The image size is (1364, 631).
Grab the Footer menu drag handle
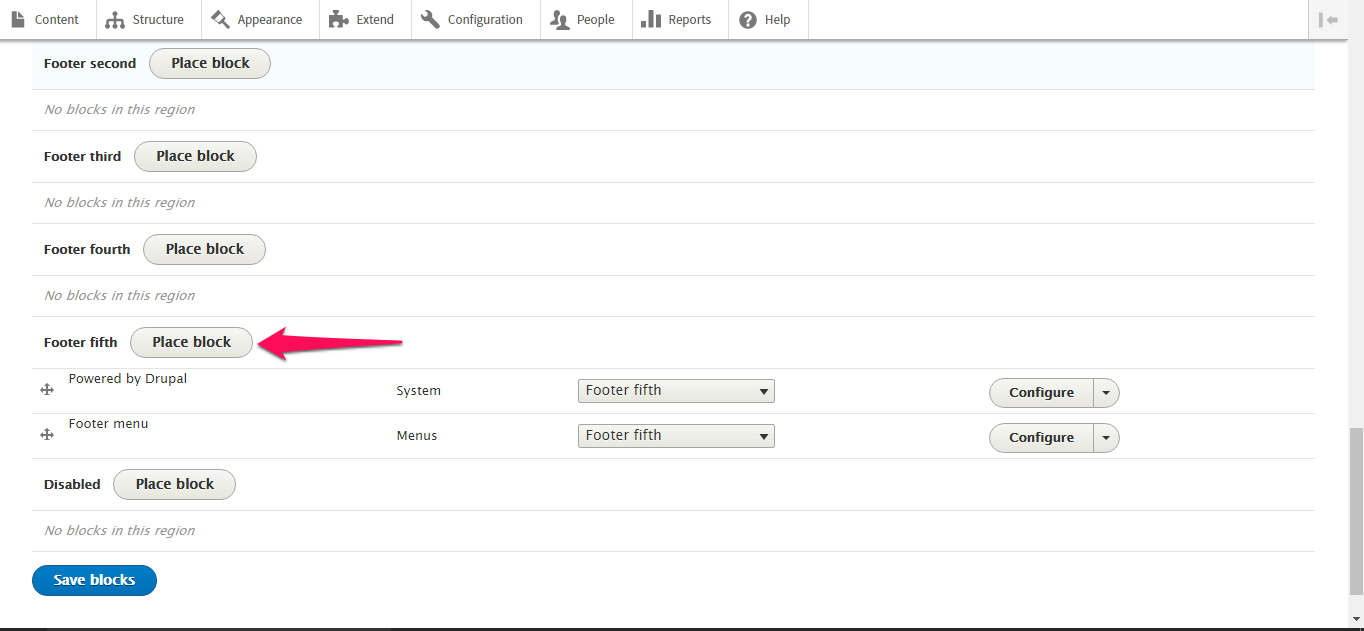pyautogui.click(x=47, y=435)
